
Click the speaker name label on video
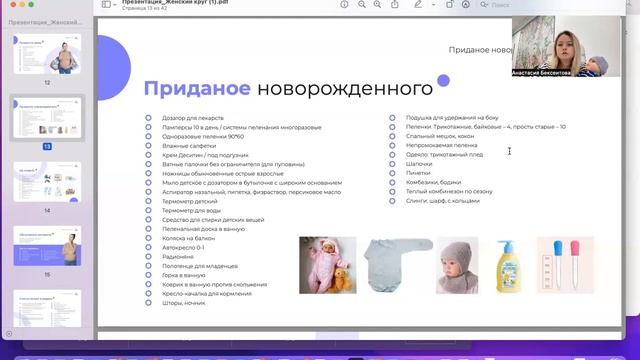(x=541, y=73)
